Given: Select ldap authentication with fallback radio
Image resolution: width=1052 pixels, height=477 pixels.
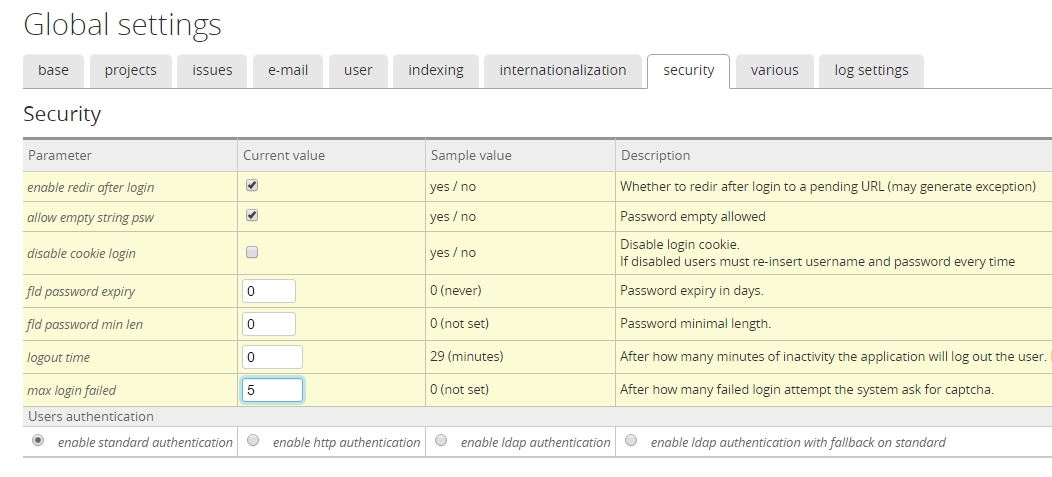Looking at the screenshot, I should click(631, 441).
